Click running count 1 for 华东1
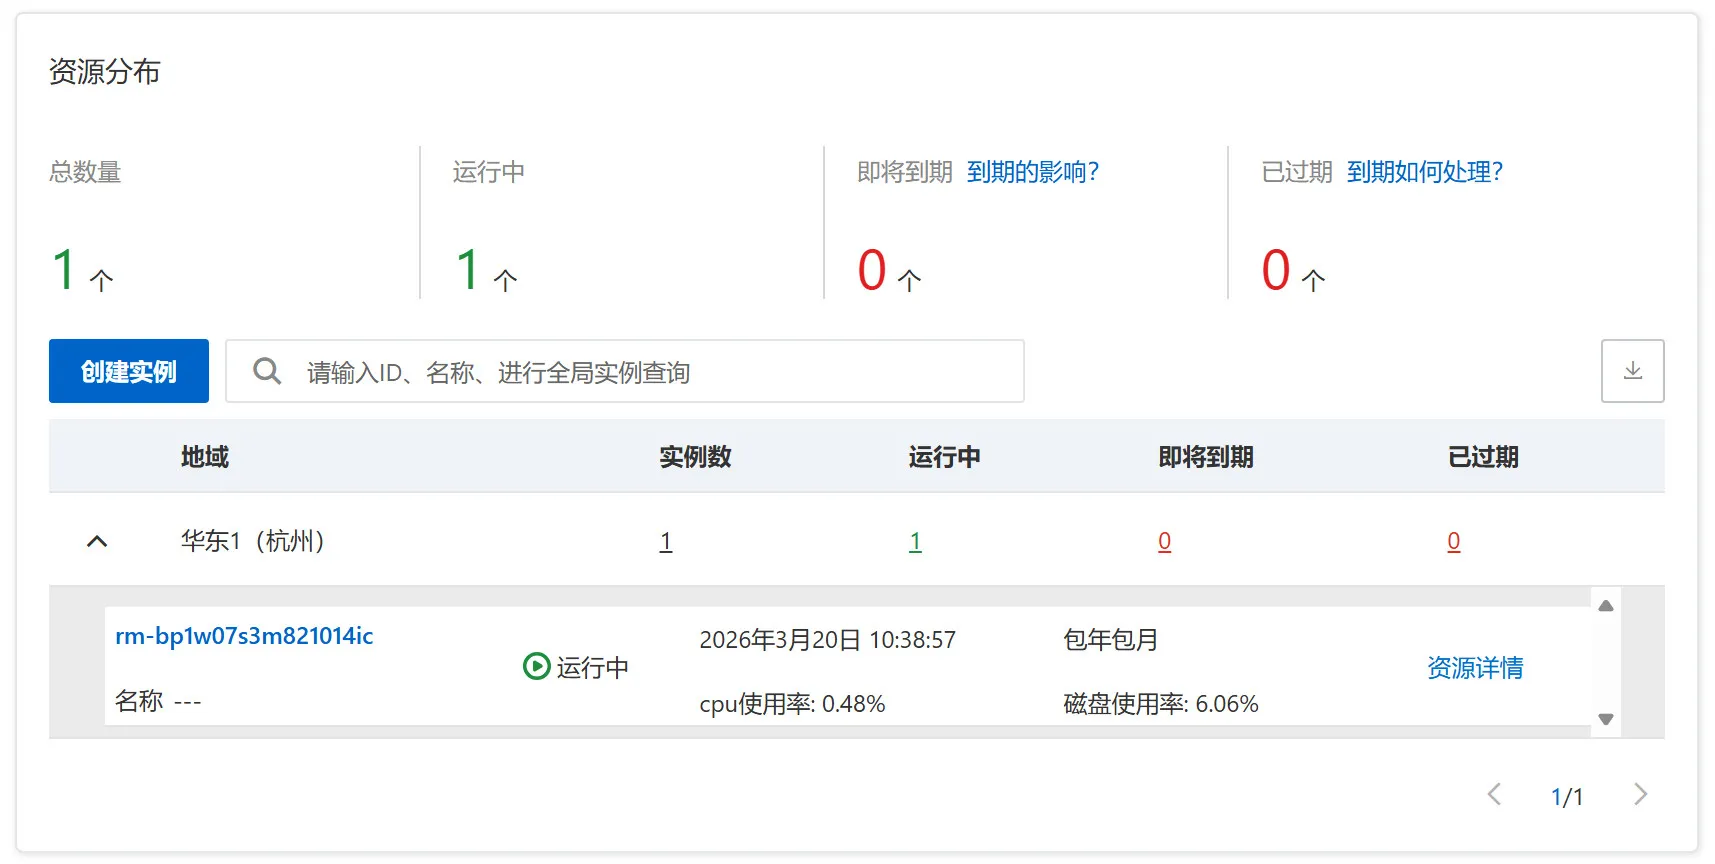 coord(915,542)
